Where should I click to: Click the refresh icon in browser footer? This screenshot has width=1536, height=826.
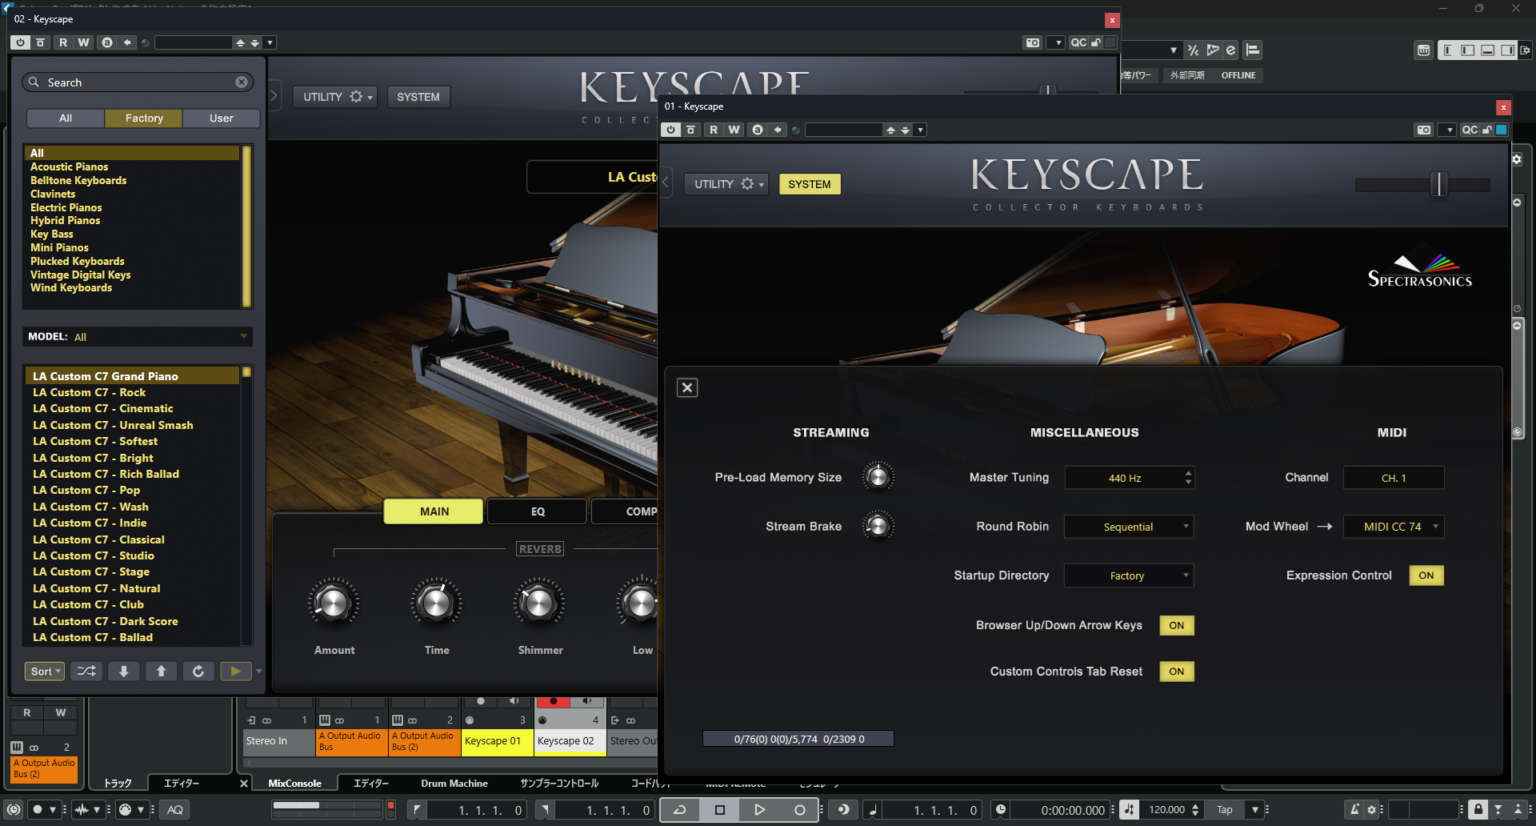[198, 671]
